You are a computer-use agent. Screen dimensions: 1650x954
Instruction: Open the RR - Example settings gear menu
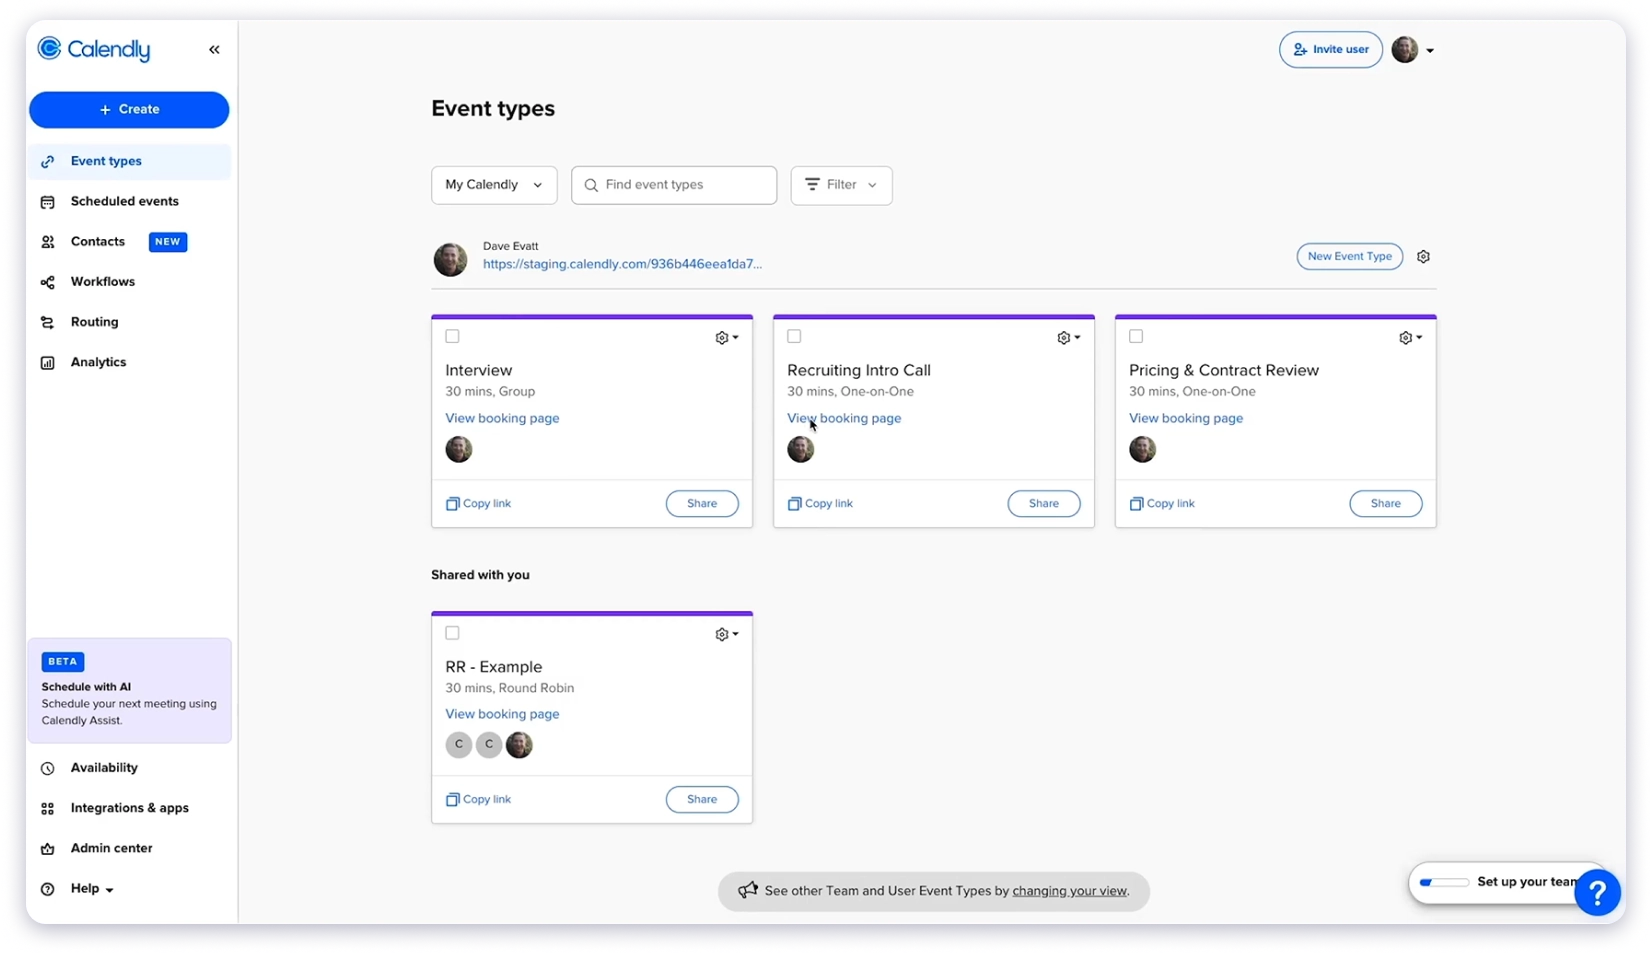pyautogui.click(x=727, y=634)
